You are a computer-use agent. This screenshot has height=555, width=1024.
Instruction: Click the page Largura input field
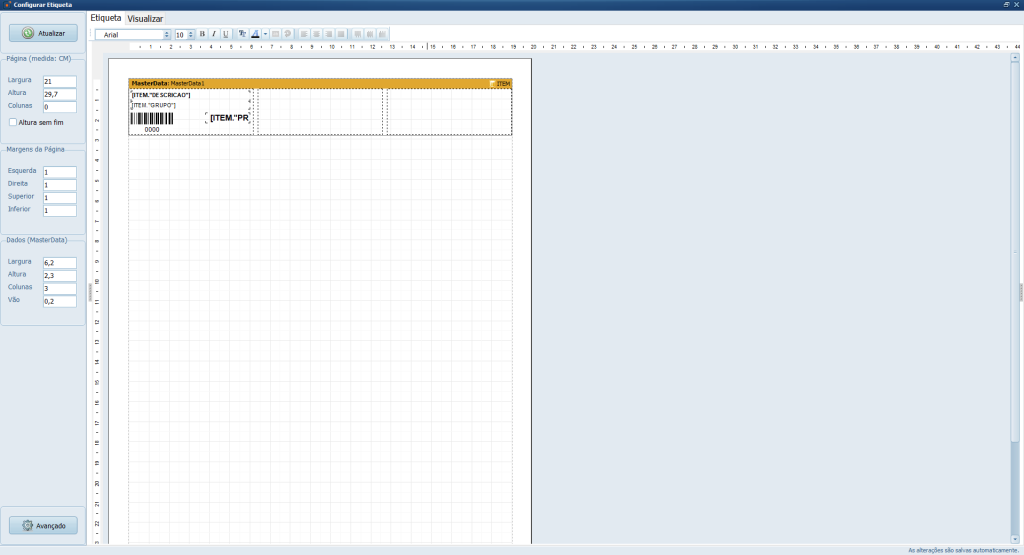pyautogui.click(x=59, y=81)
